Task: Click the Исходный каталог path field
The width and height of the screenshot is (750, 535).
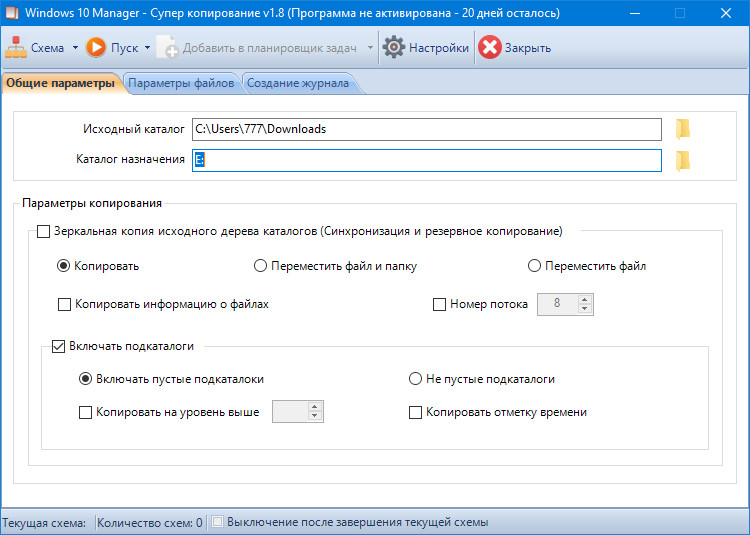Action: tap(427, 129)
